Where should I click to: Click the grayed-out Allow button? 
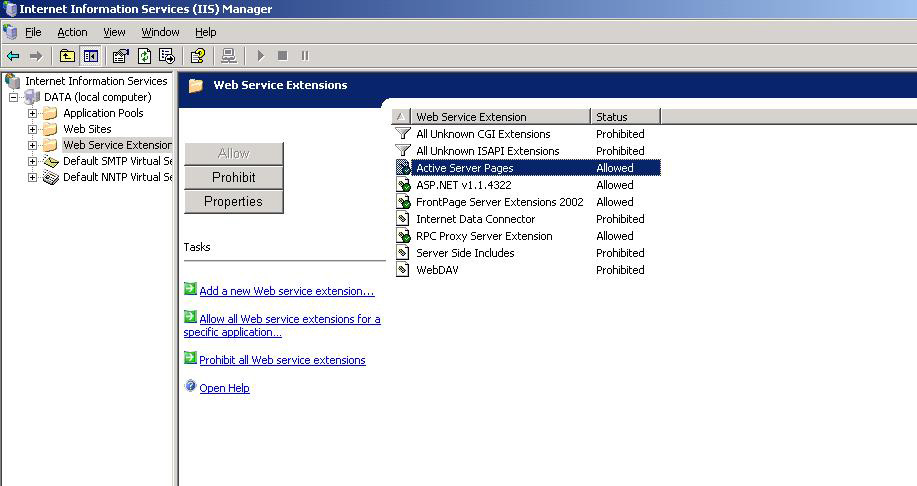click(x=233, y=153)
